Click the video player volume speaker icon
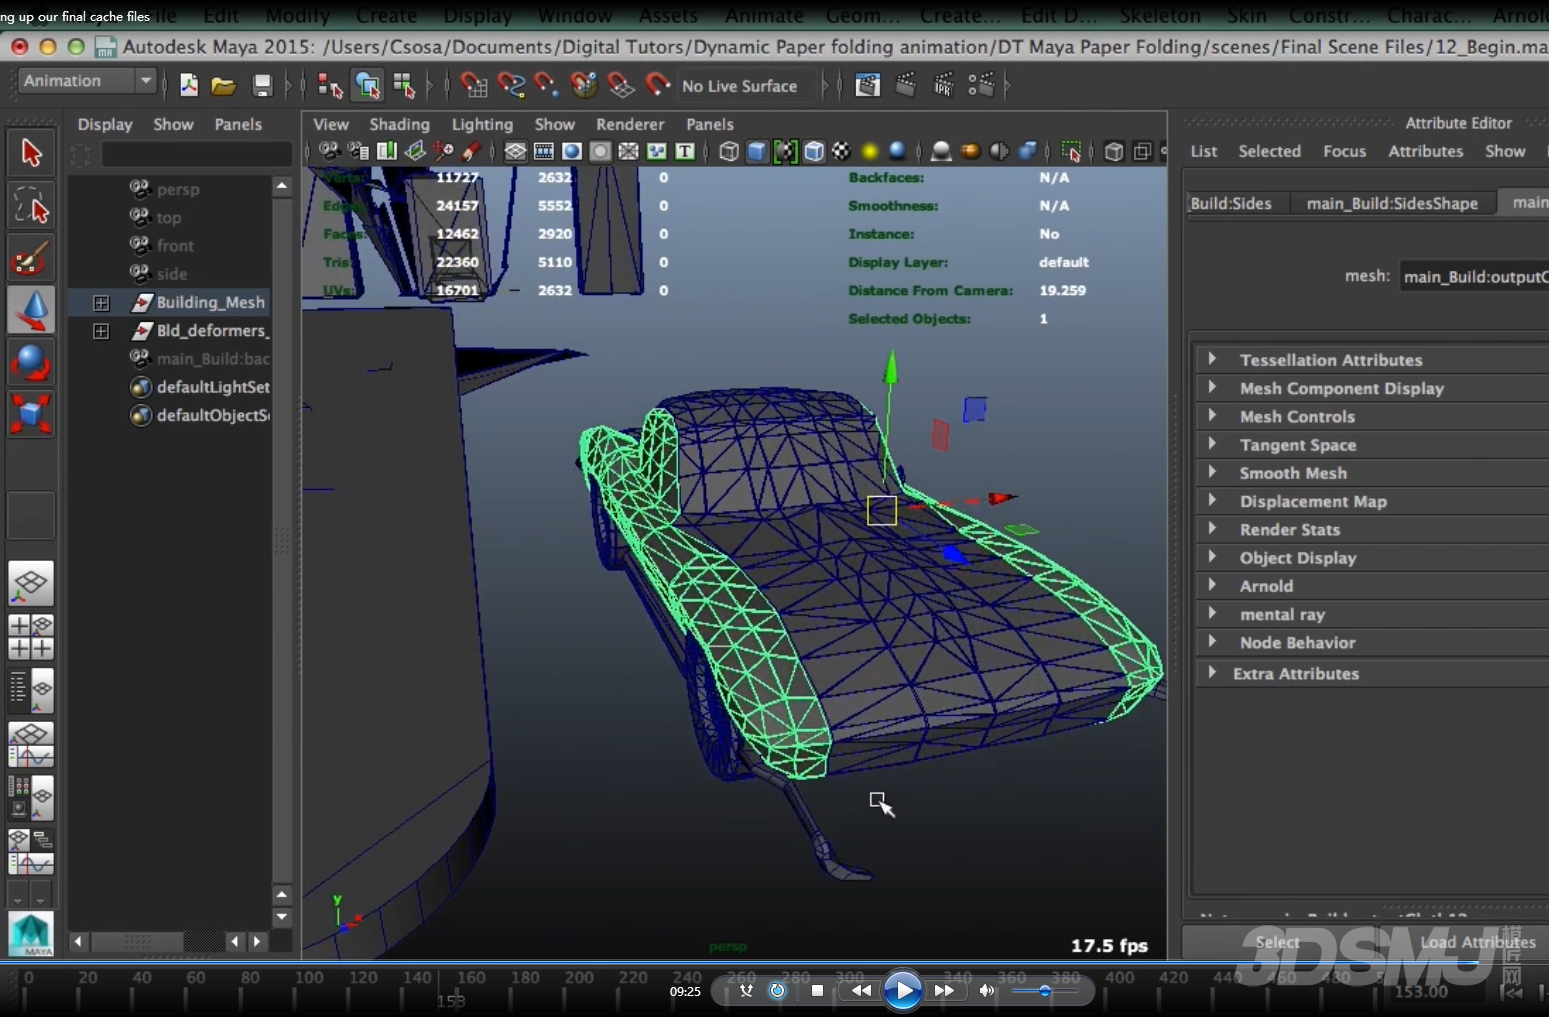1549x1017 pixels. [986, 990]
